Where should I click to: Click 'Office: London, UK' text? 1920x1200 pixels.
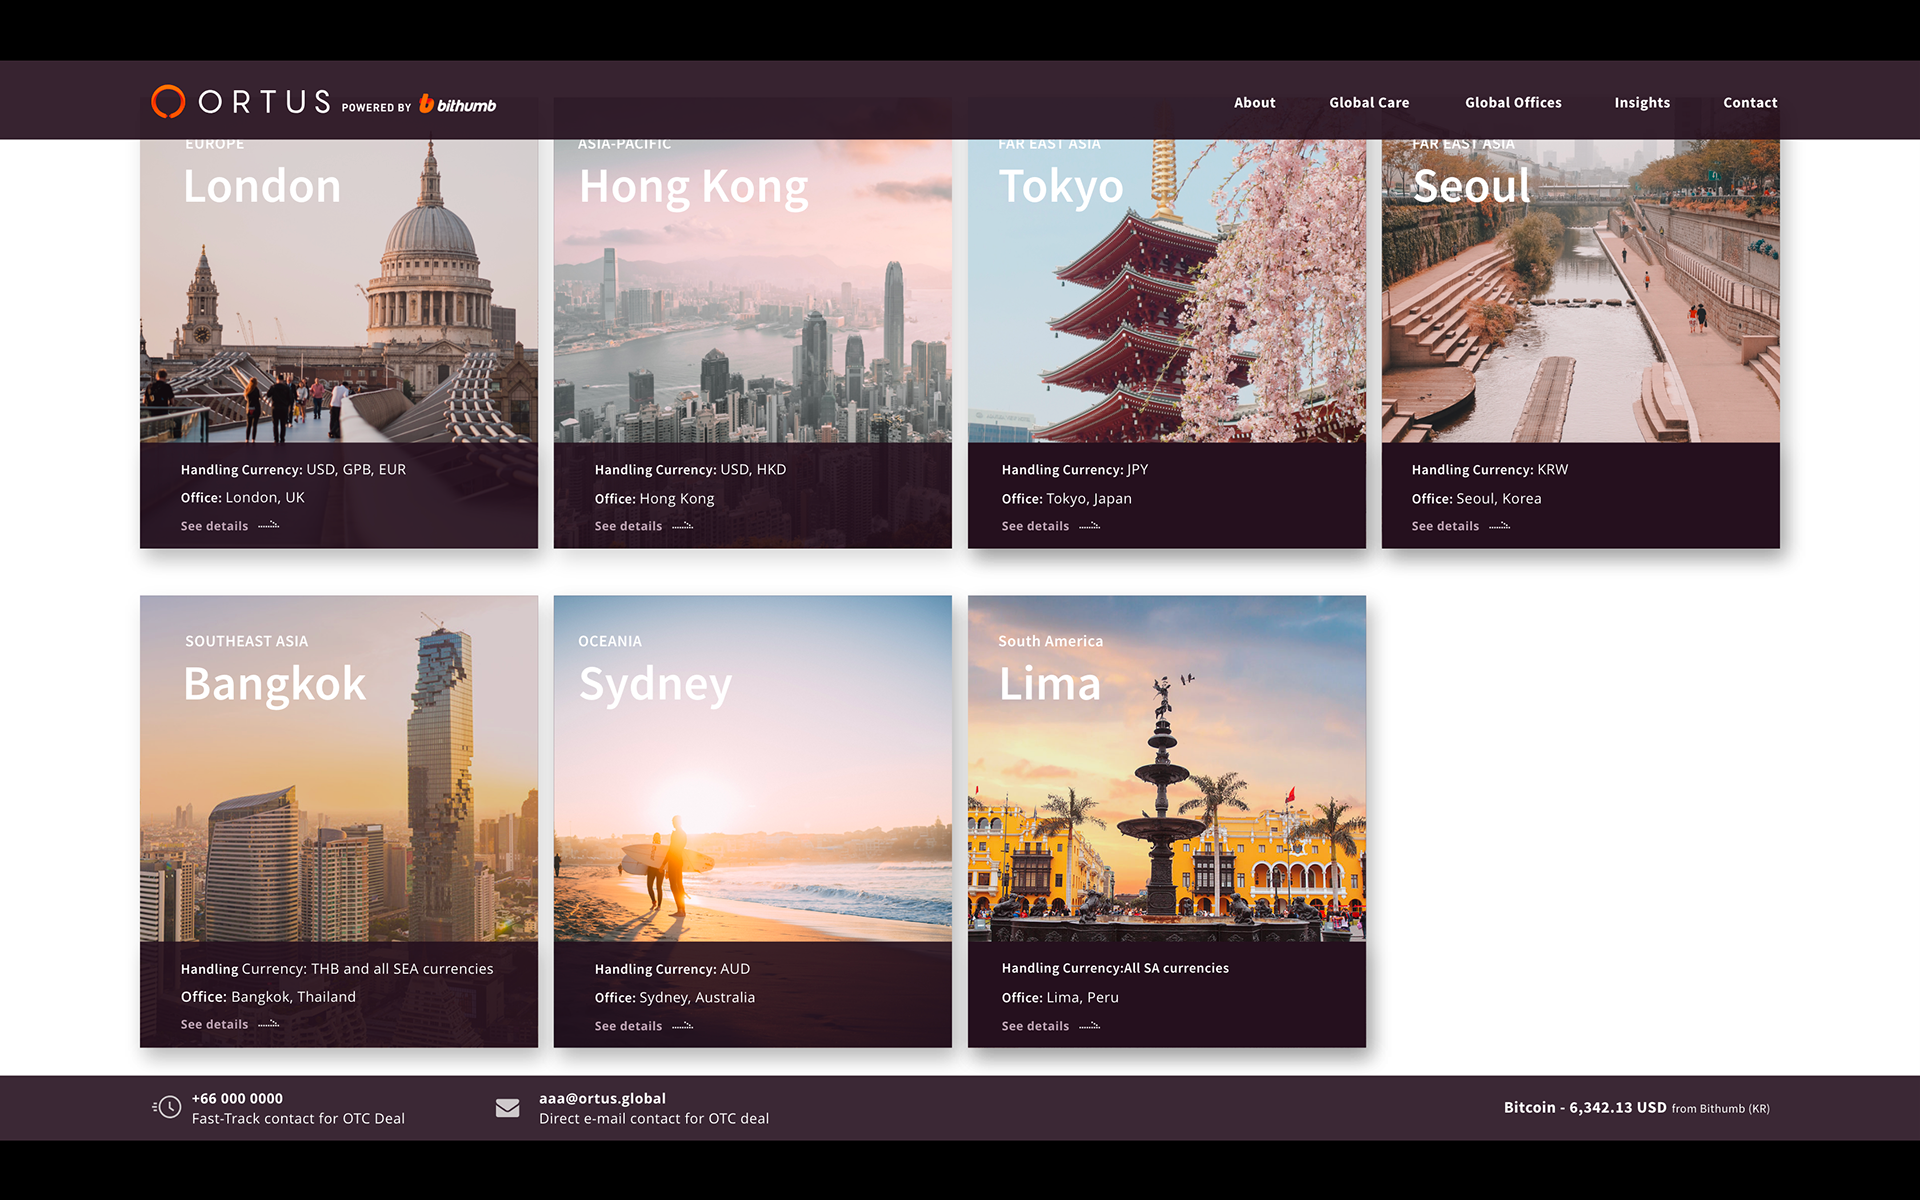pos(243,497)
